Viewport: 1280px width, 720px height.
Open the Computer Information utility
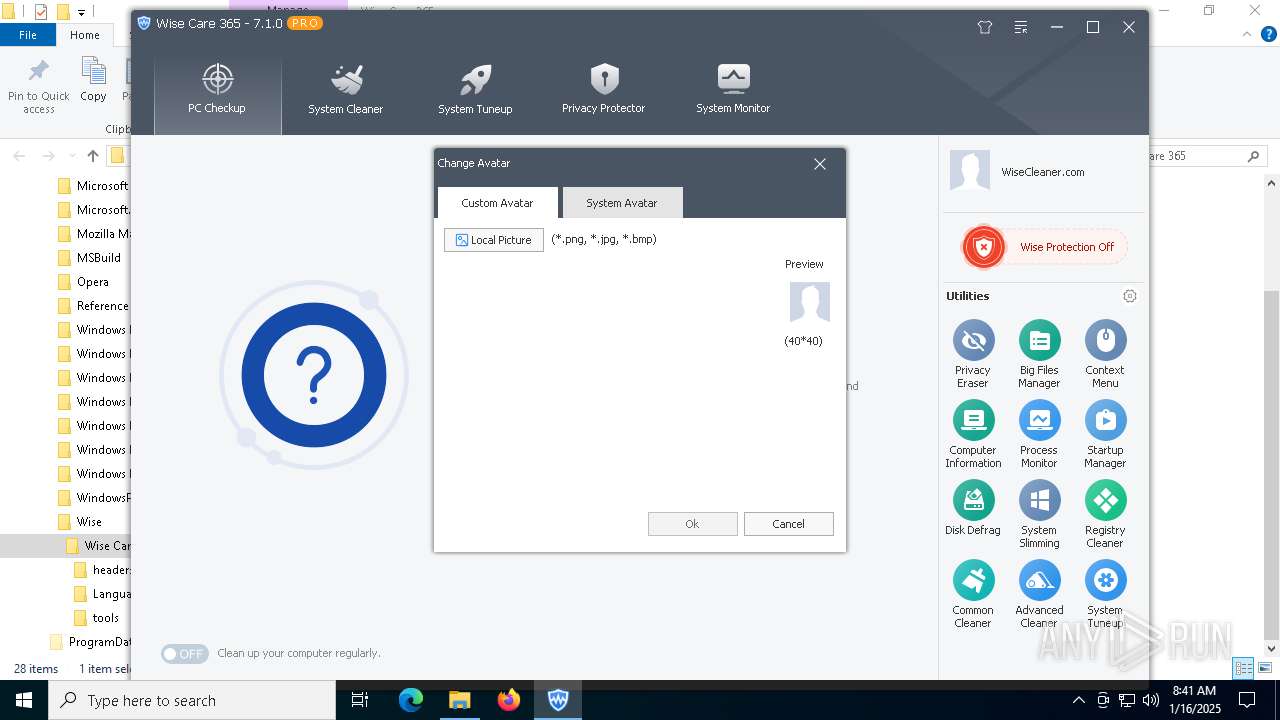tap(973, 434)
